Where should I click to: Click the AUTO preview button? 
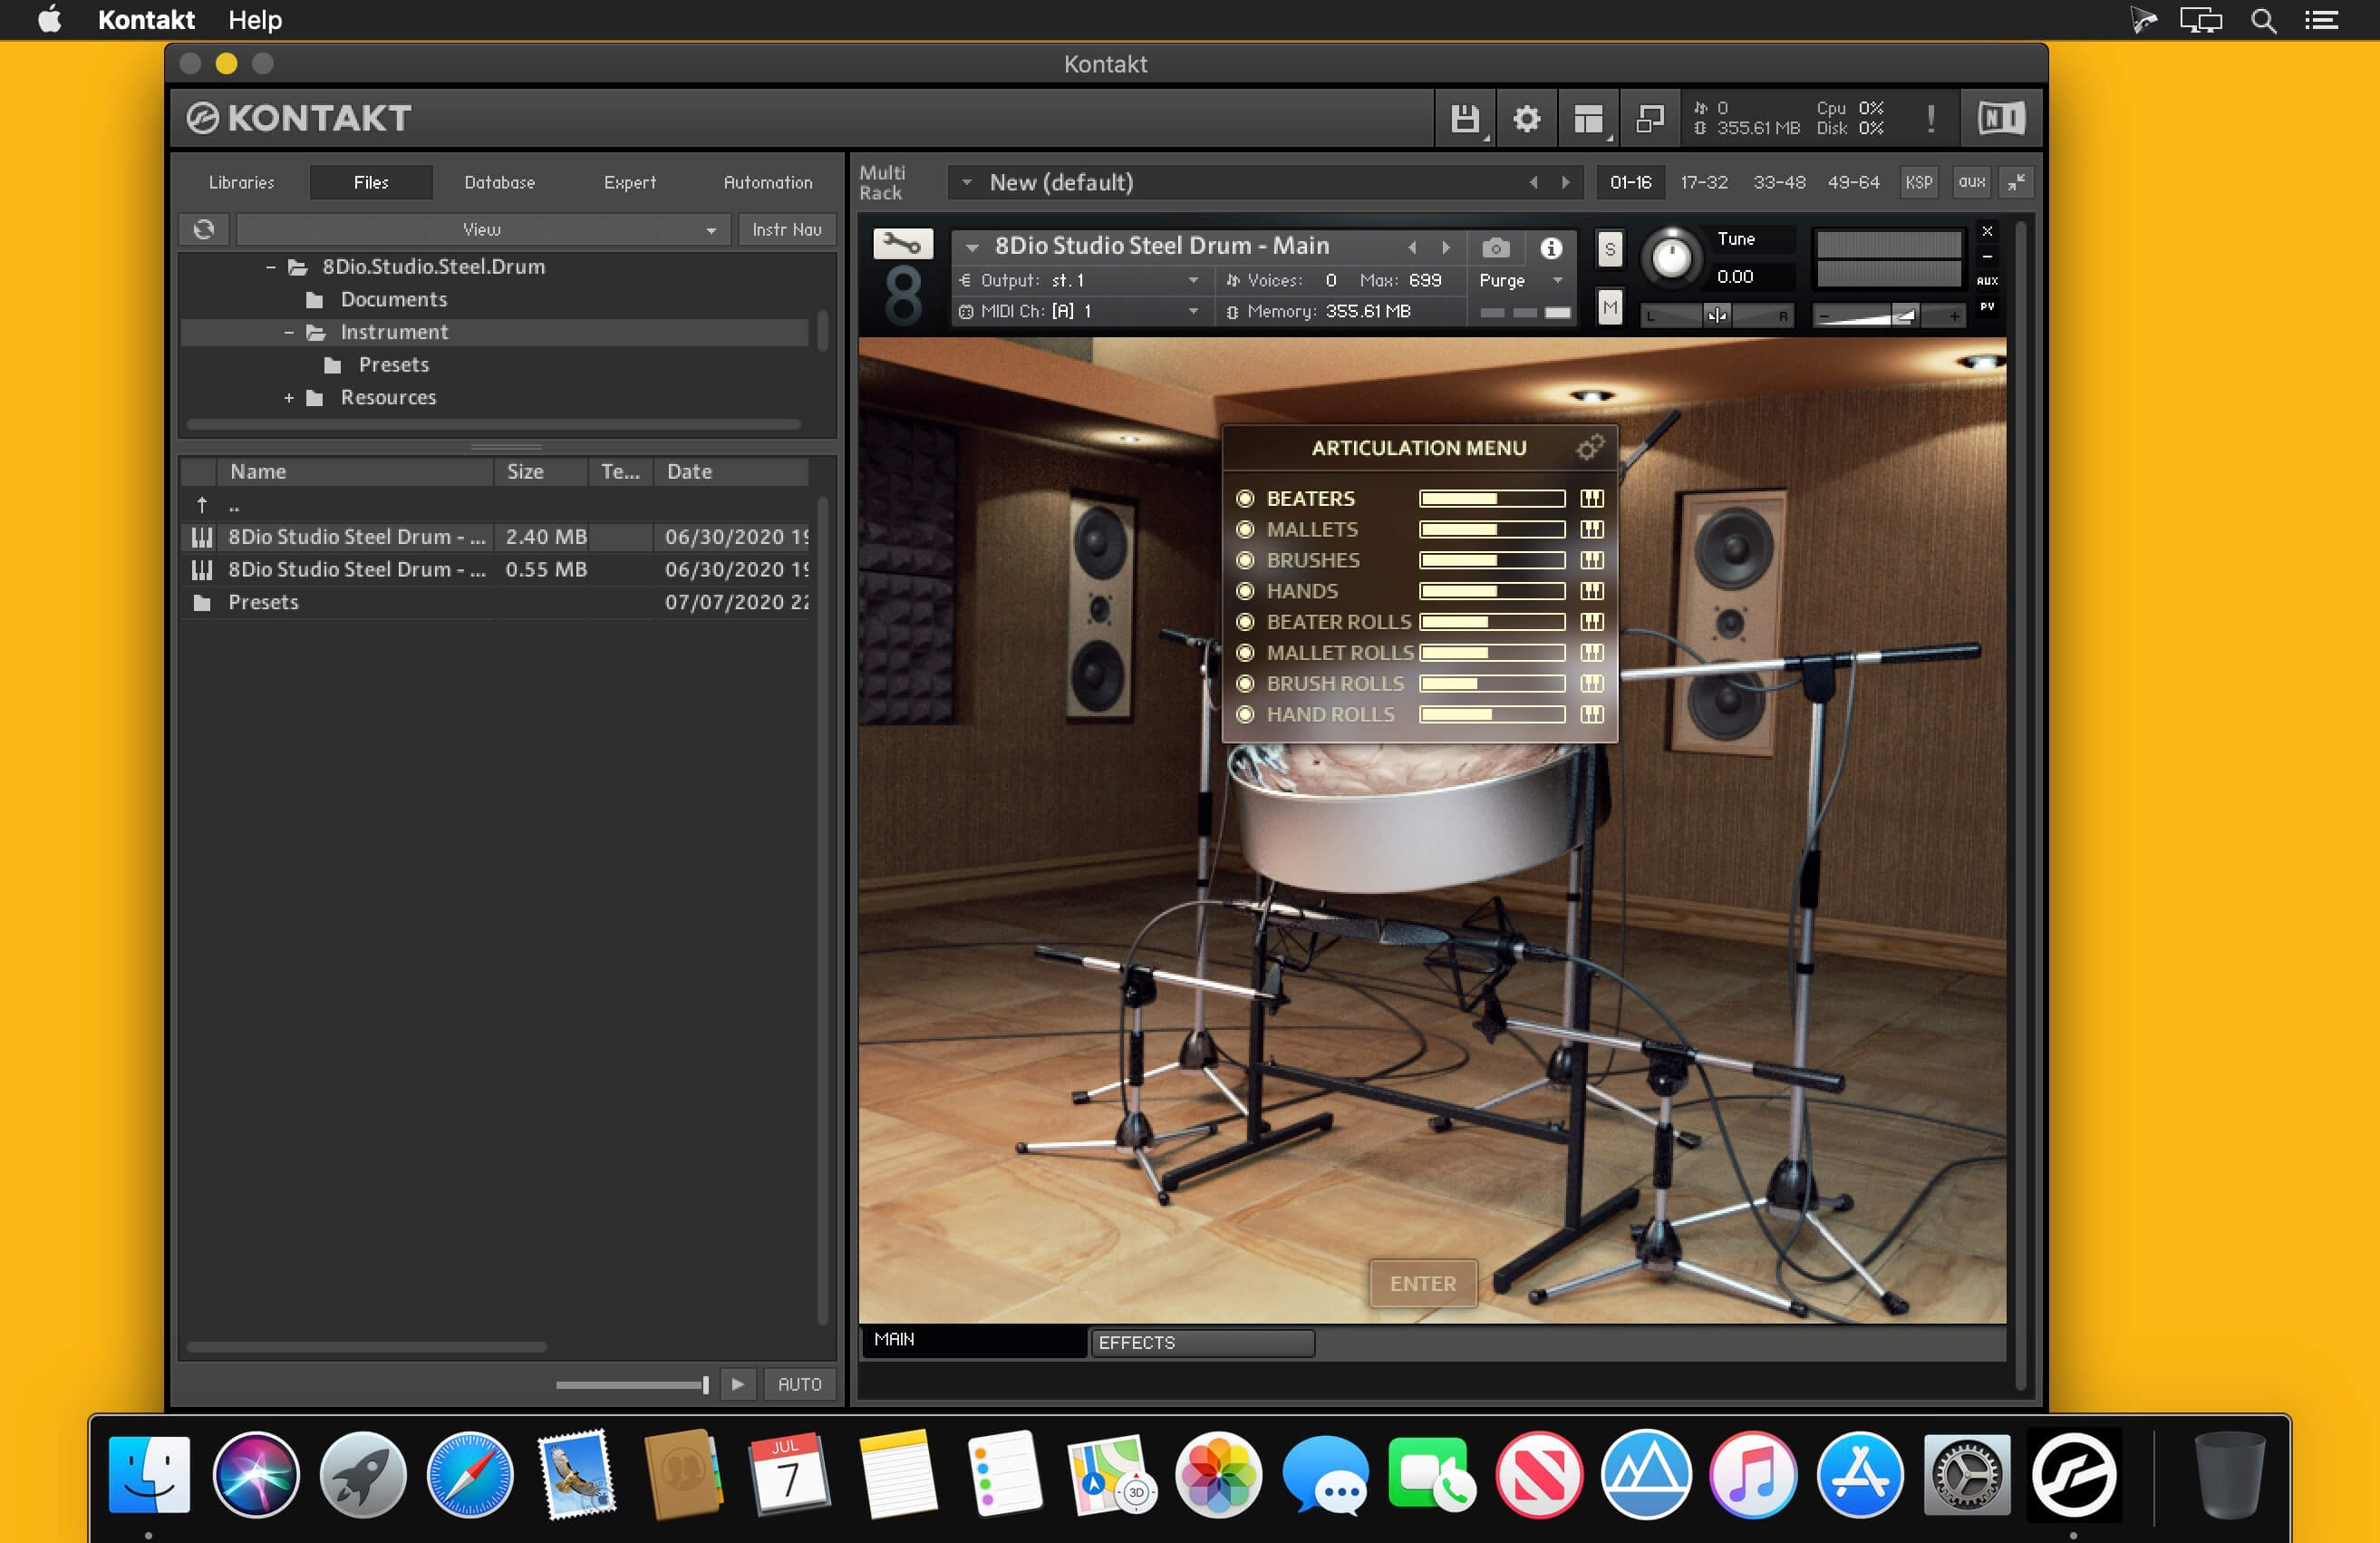800,1384
